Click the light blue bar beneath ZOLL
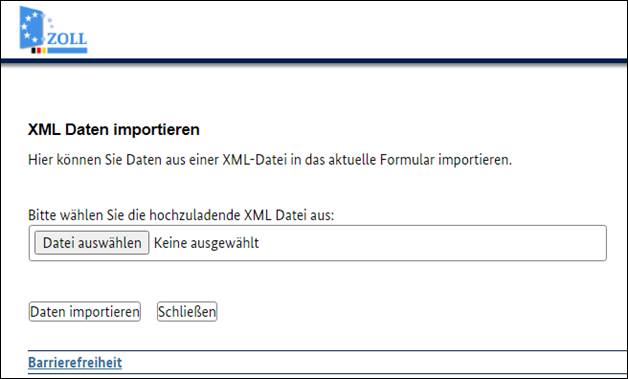The height and width of the screenshot is (379, 628). coord(67,50)
